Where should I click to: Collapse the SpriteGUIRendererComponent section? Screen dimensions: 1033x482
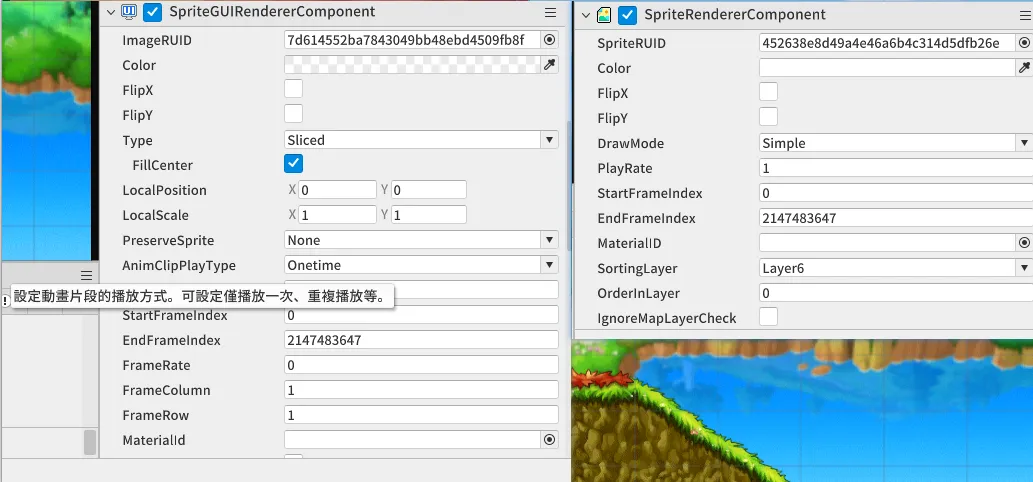[x=111, y=12]
